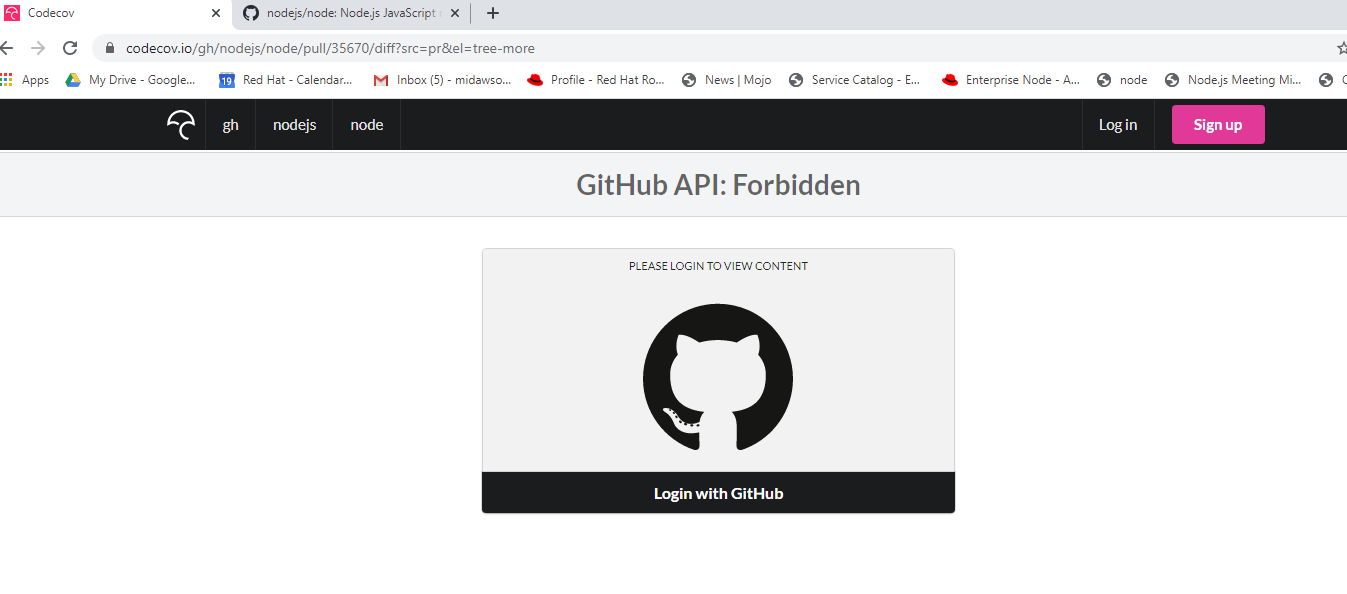The height and width of the screenshot is (594, 1347).
Task: Open Profile - Red Hat bookmark
Action: point(596,80)
